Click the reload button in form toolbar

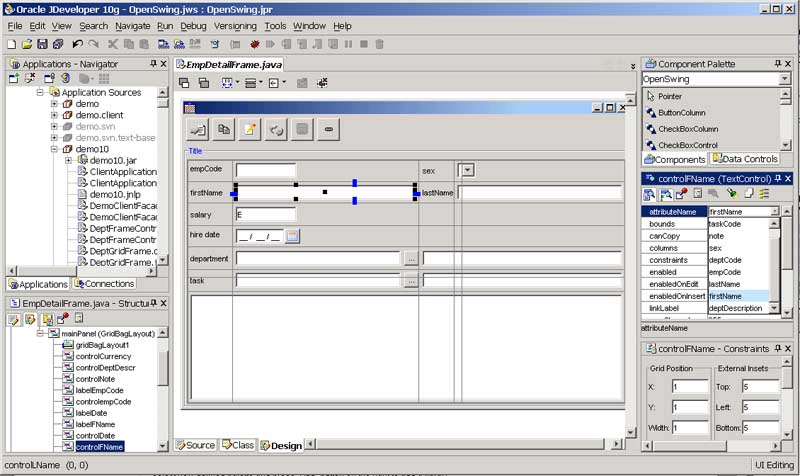tap(276, 130)
